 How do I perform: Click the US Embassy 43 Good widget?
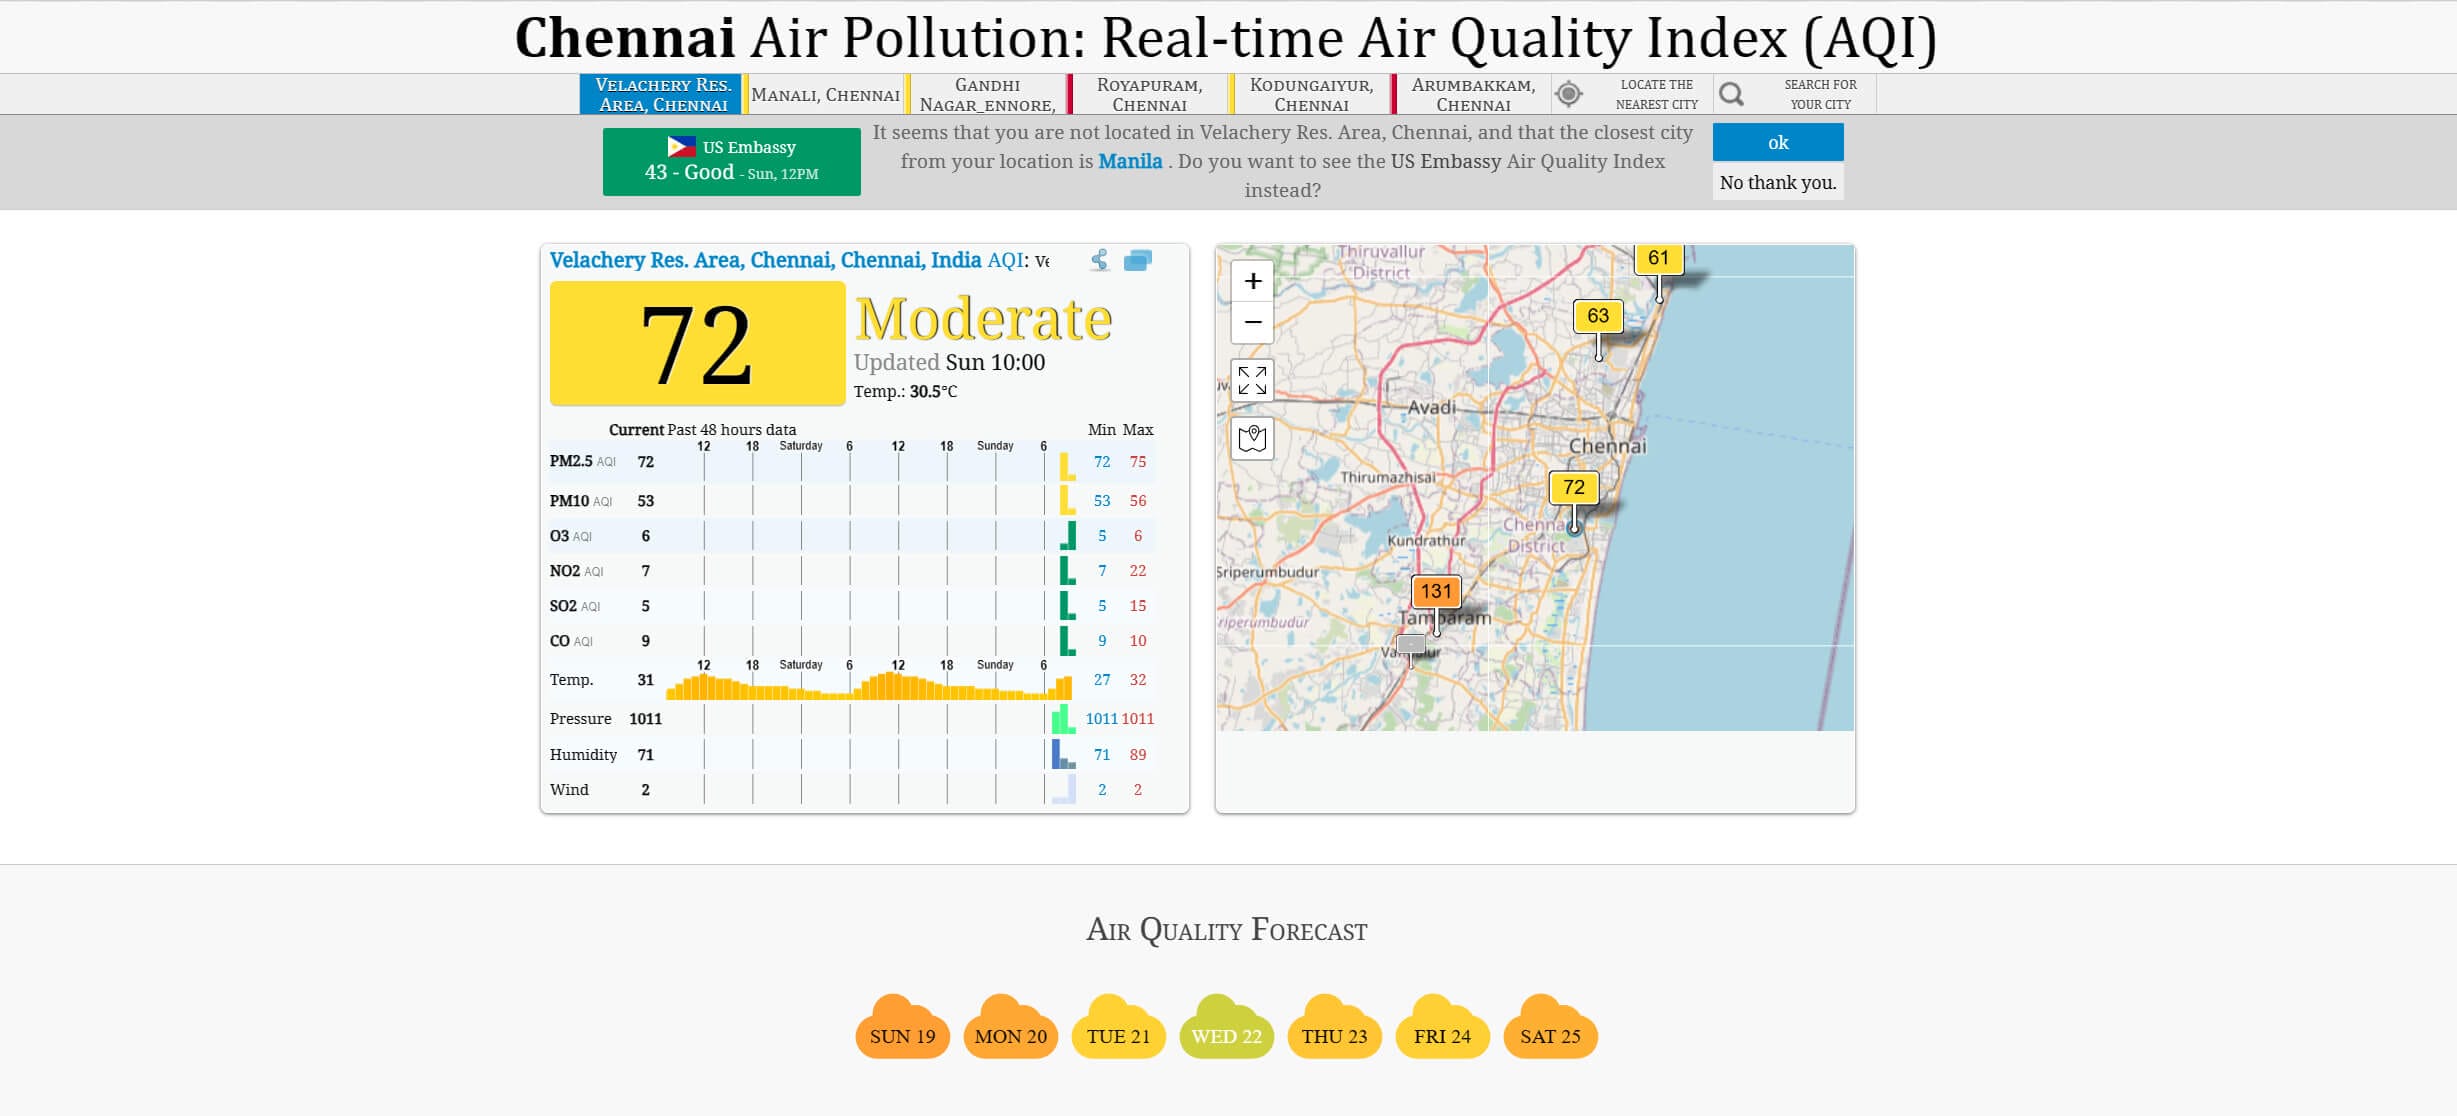[732, 160]
